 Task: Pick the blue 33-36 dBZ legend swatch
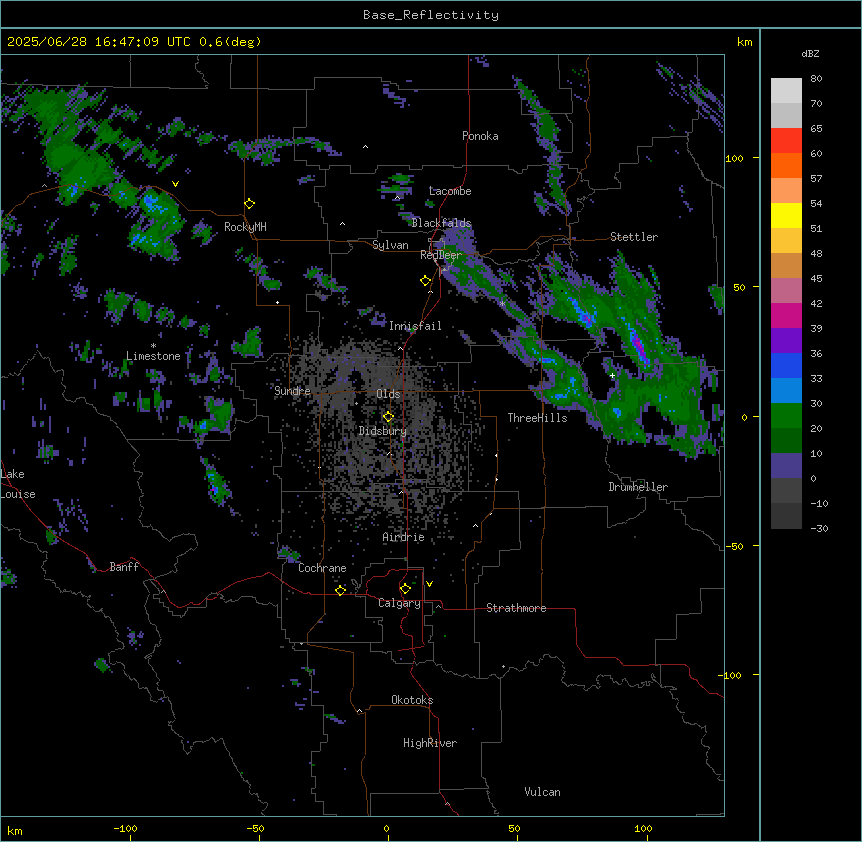pos(786,365)
